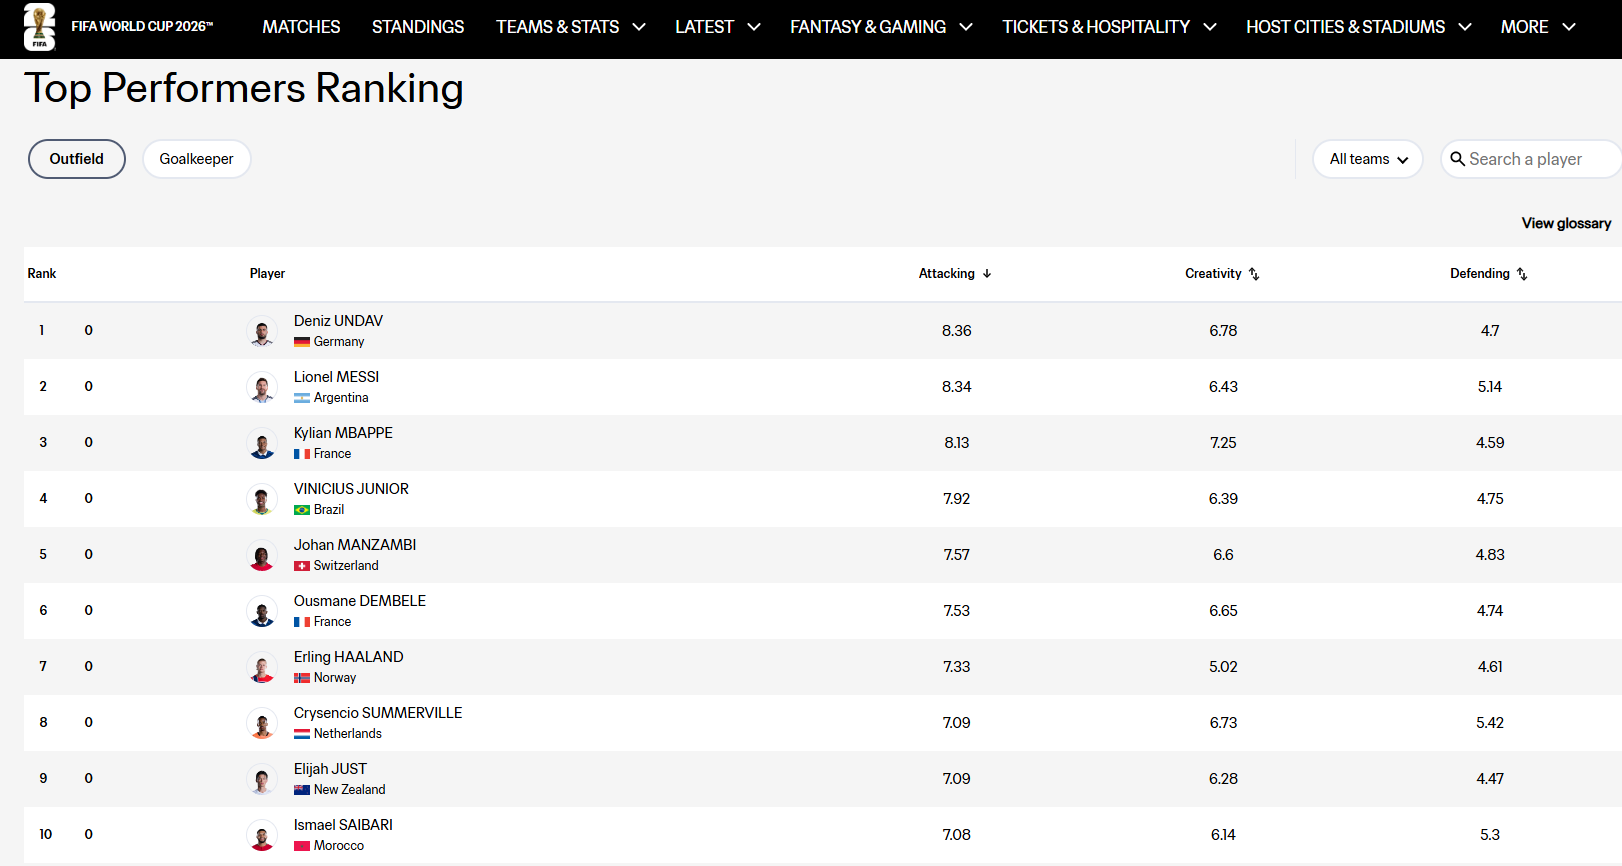
Task: Sort by Attacking using the down arrow
Action: [x=987, y=274]
